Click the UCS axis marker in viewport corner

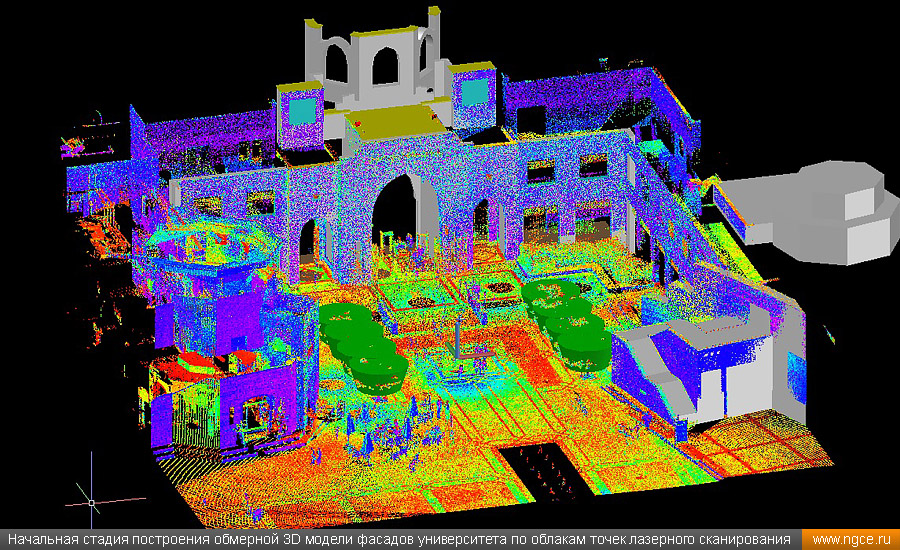[x=92, y=501]
